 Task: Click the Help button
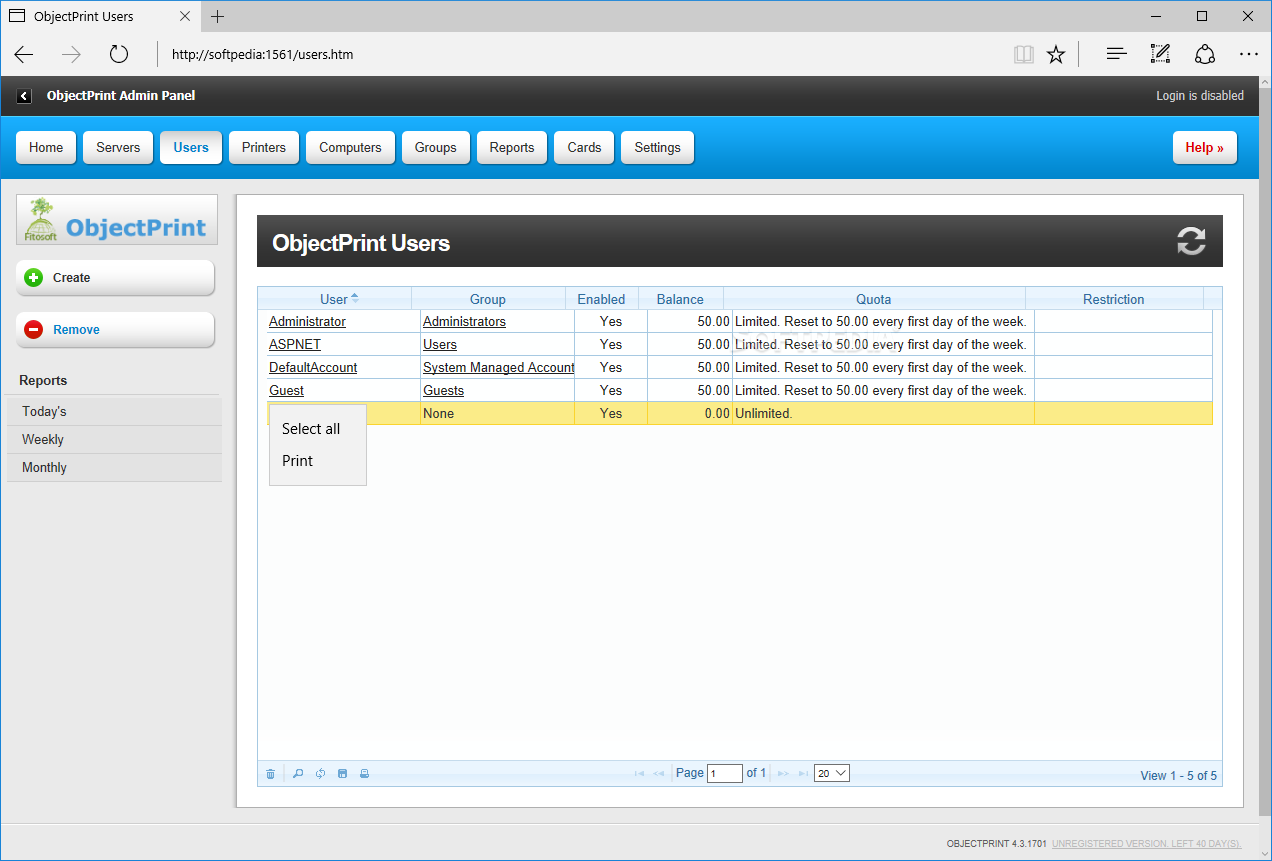click(1204, 147)
